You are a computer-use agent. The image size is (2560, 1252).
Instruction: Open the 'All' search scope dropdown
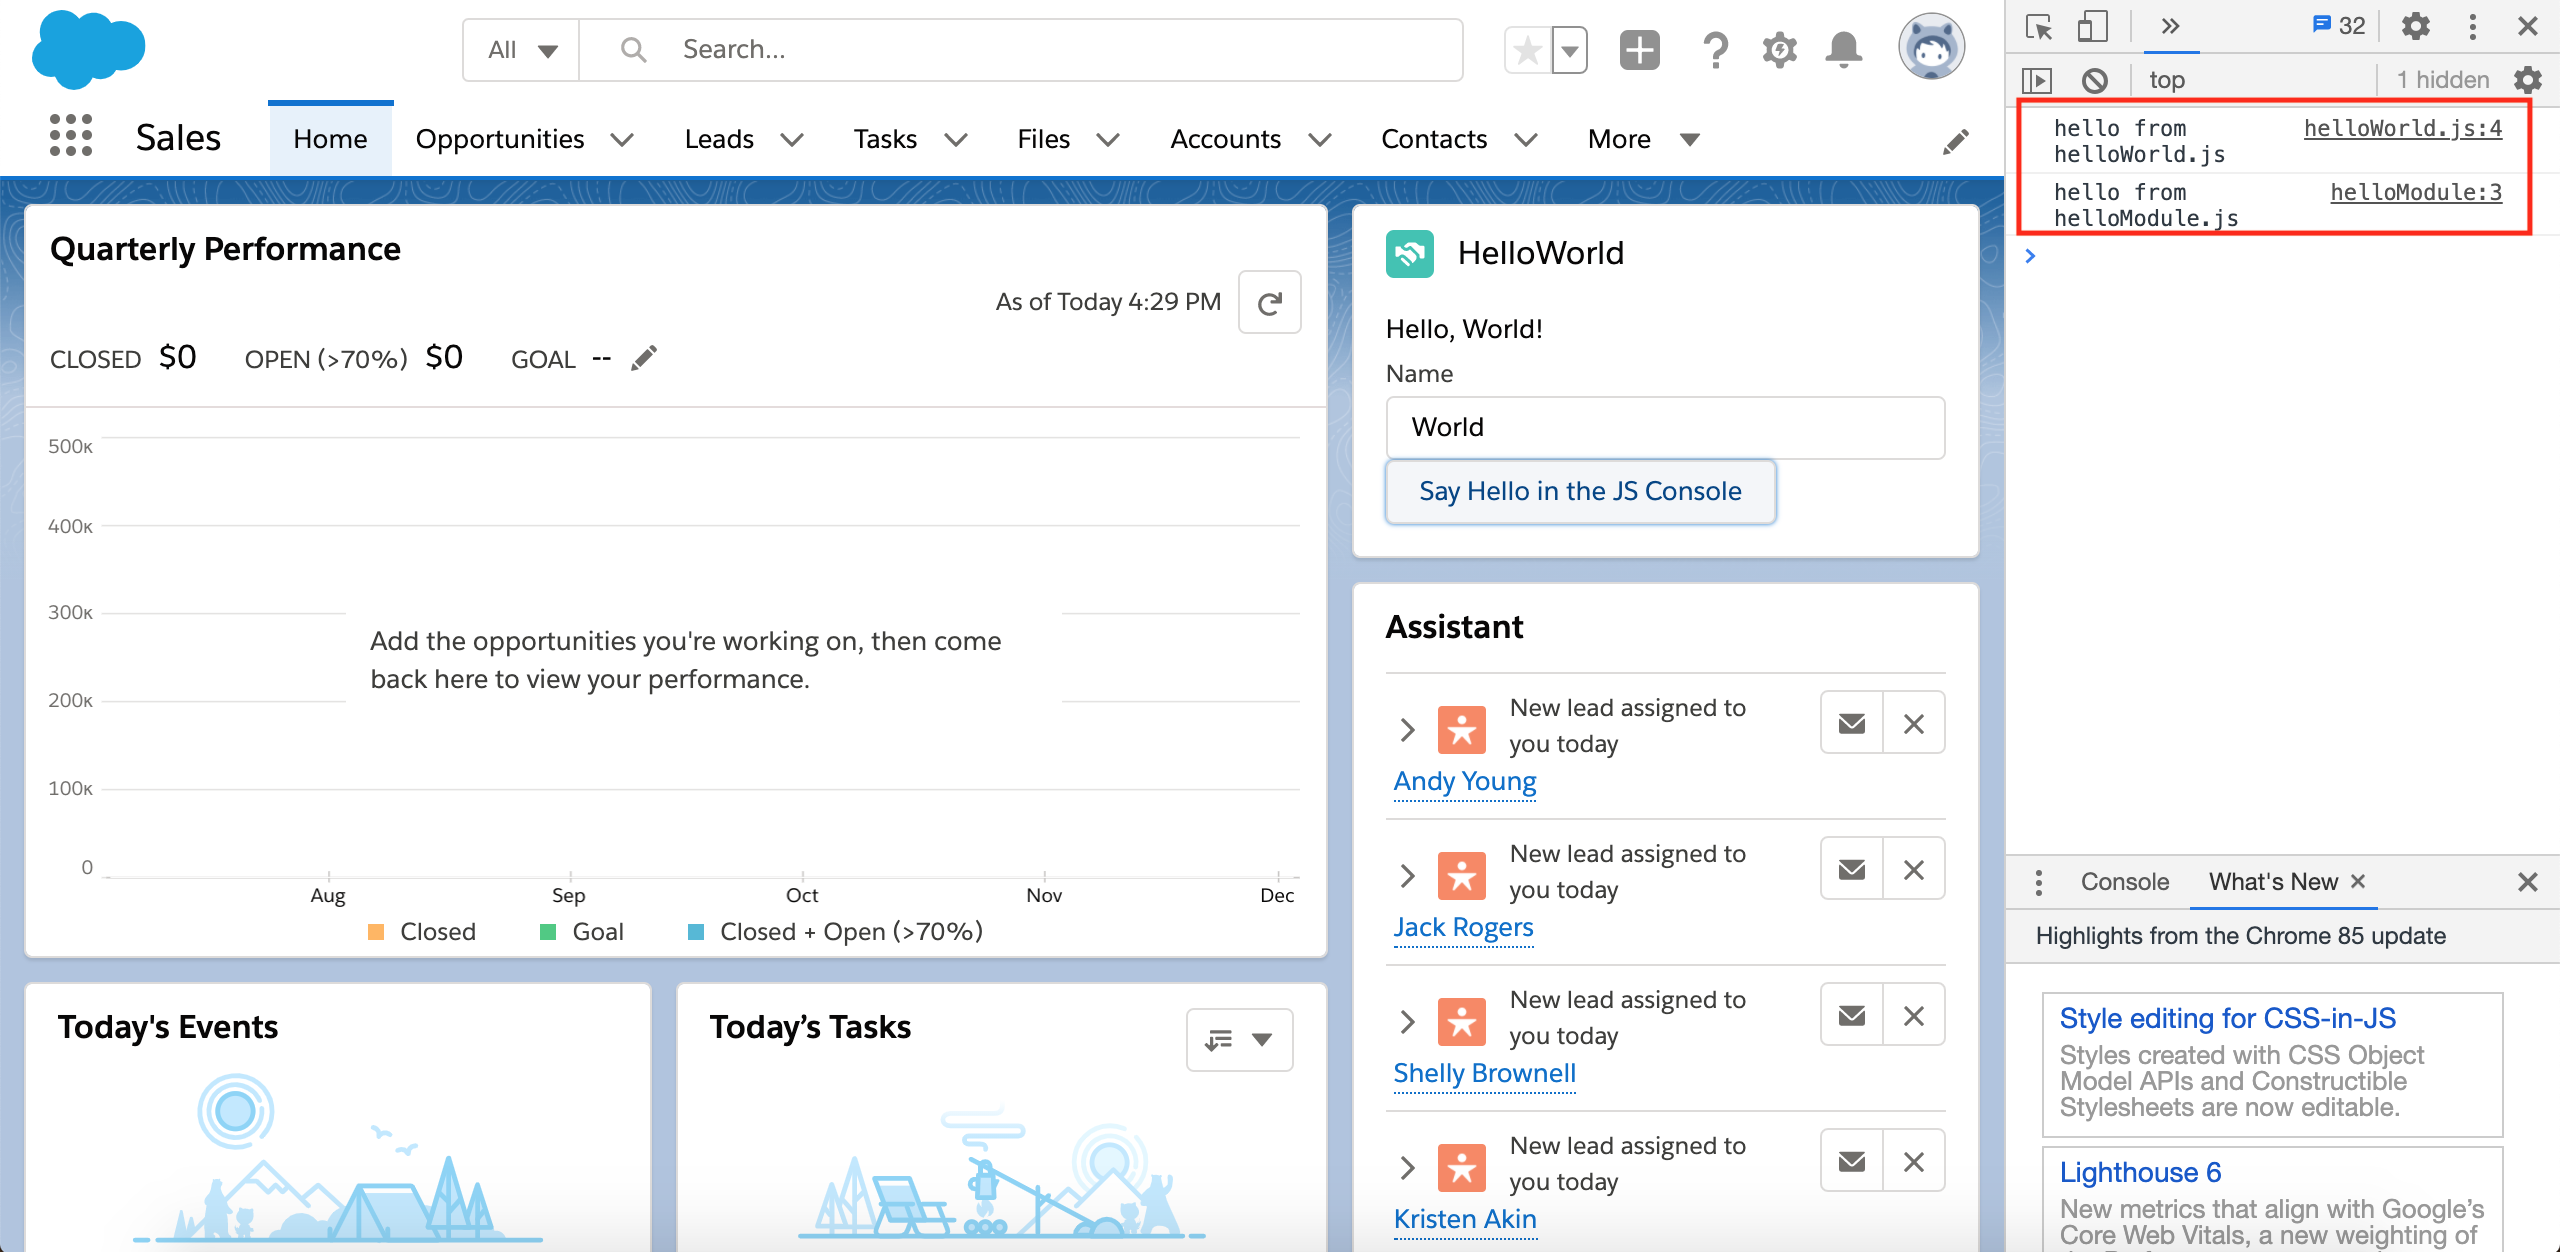[x=520, y=48]
